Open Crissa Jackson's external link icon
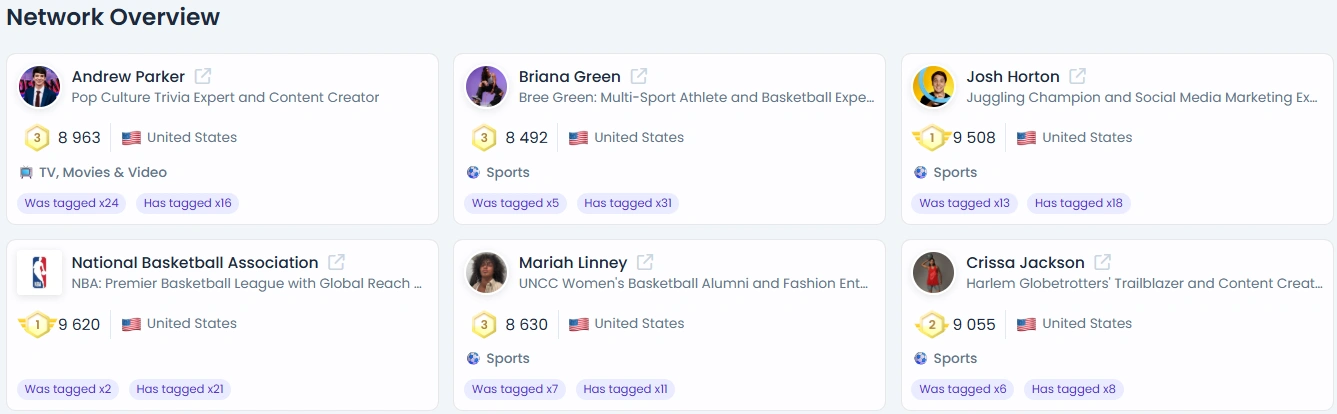This screenshot has width=1337, height=414. [x=1103, y=262]
